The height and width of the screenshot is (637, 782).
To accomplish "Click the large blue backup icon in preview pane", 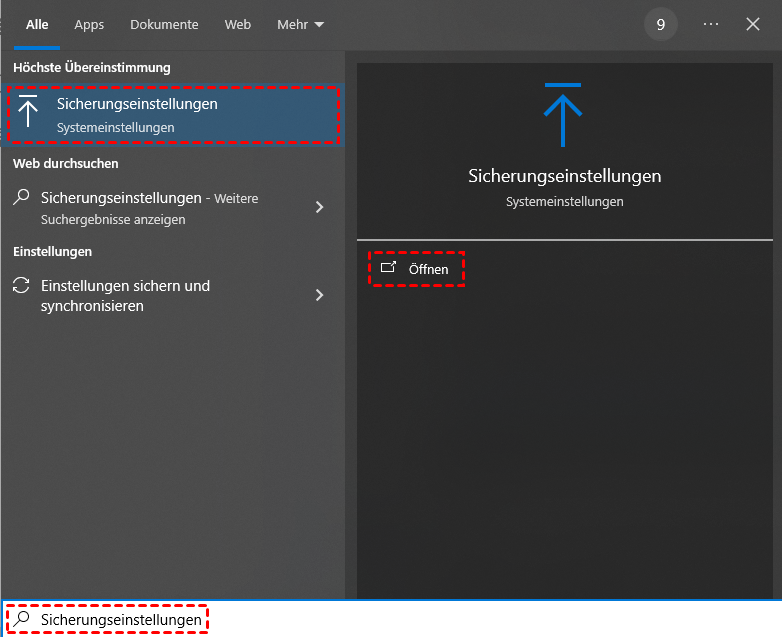I will 564,115.
